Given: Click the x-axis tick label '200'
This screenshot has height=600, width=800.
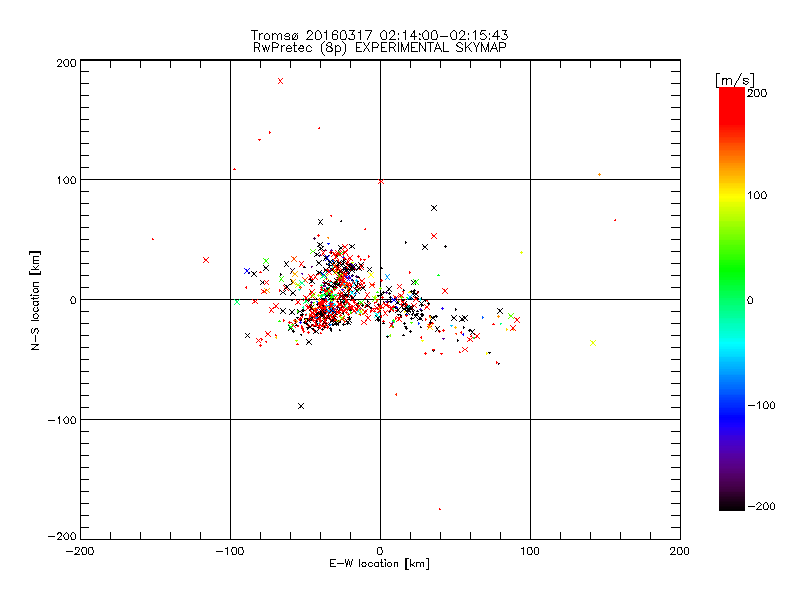Looking at the screenshot, I should [680, 552].
